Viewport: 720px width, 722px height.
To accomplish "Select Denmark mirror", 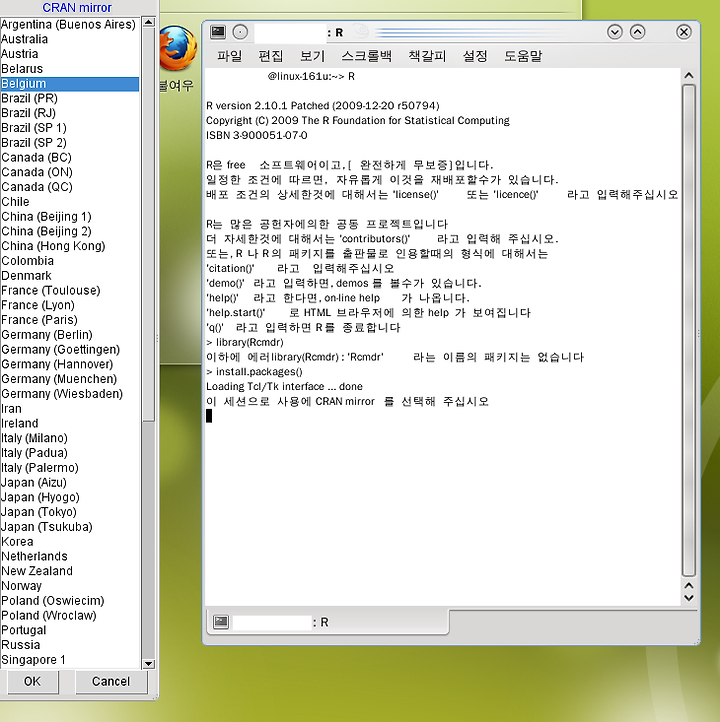I will 70,276.
